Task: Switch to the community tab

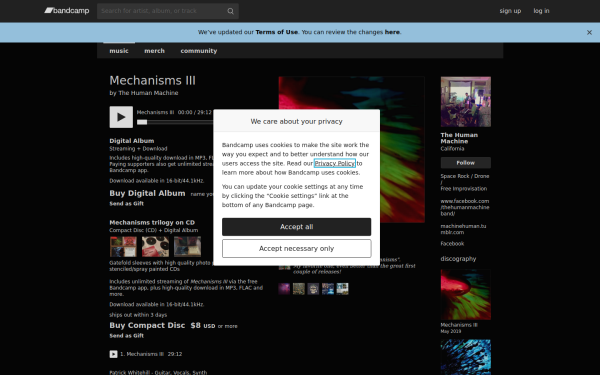Action: click(199, 51)
